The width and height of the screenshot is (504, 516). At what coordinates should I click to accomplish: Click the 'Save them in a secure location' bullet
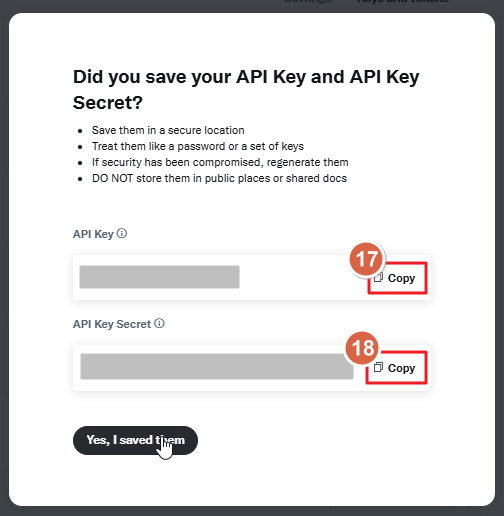coord(168,130)
